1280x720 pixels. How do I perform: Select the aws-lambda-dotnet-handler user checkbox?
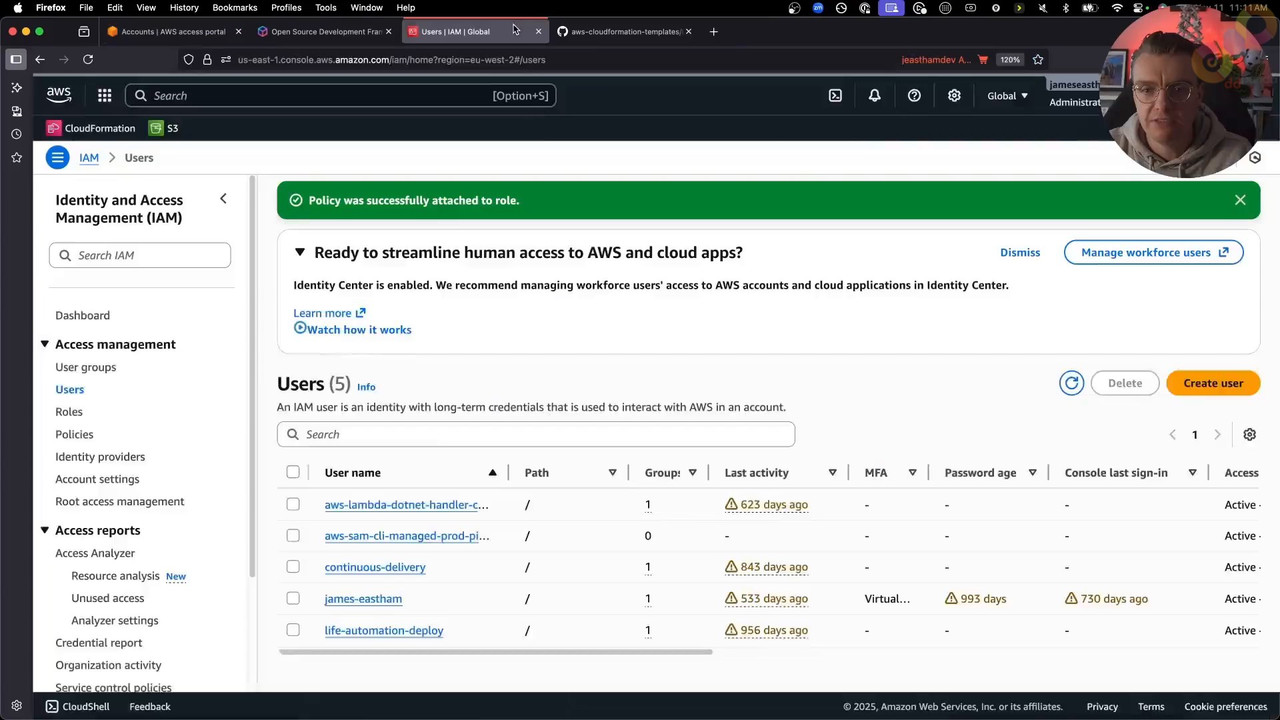pos(293,504)
